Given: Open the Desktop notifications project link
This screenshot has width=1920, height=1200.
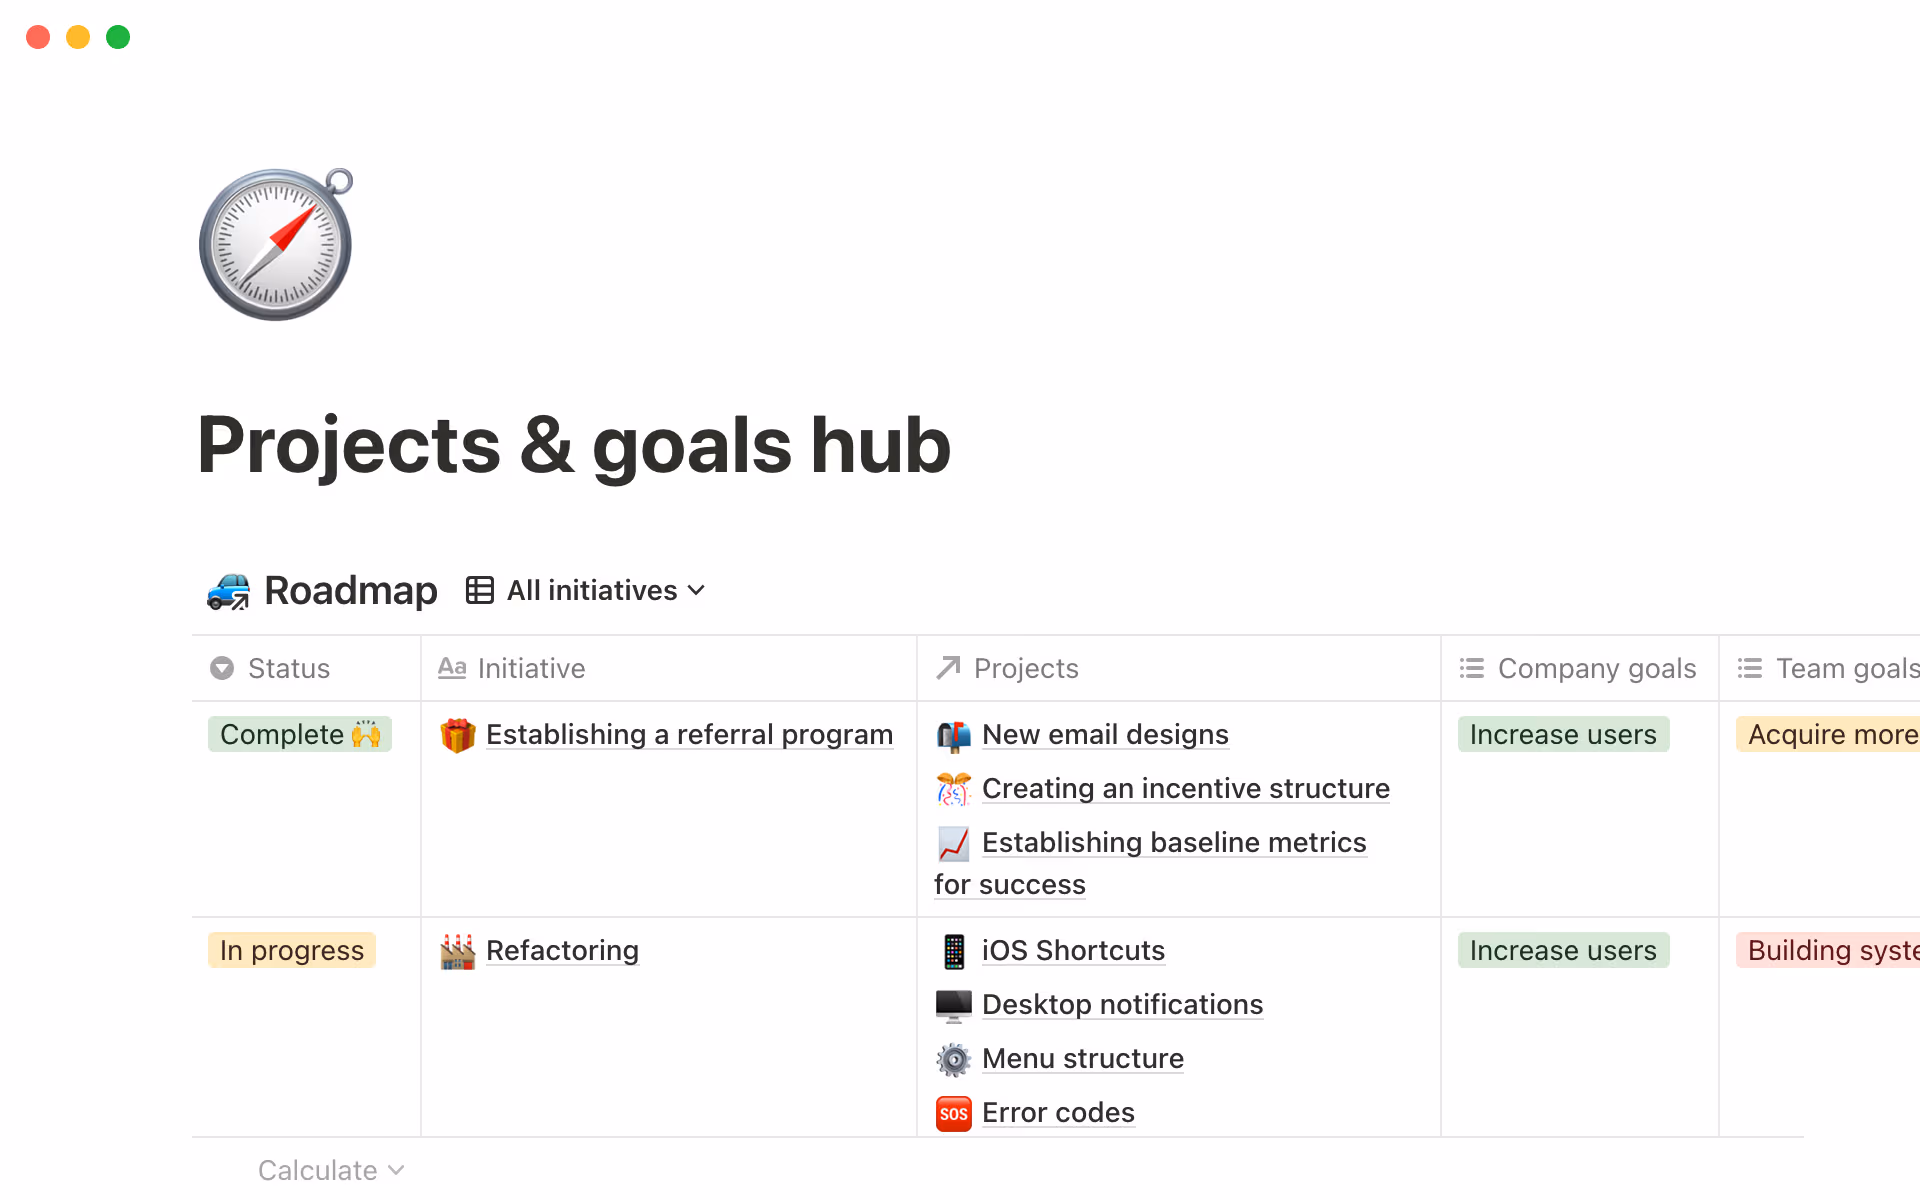Looking at the screenshot, I should 1122,1004.
